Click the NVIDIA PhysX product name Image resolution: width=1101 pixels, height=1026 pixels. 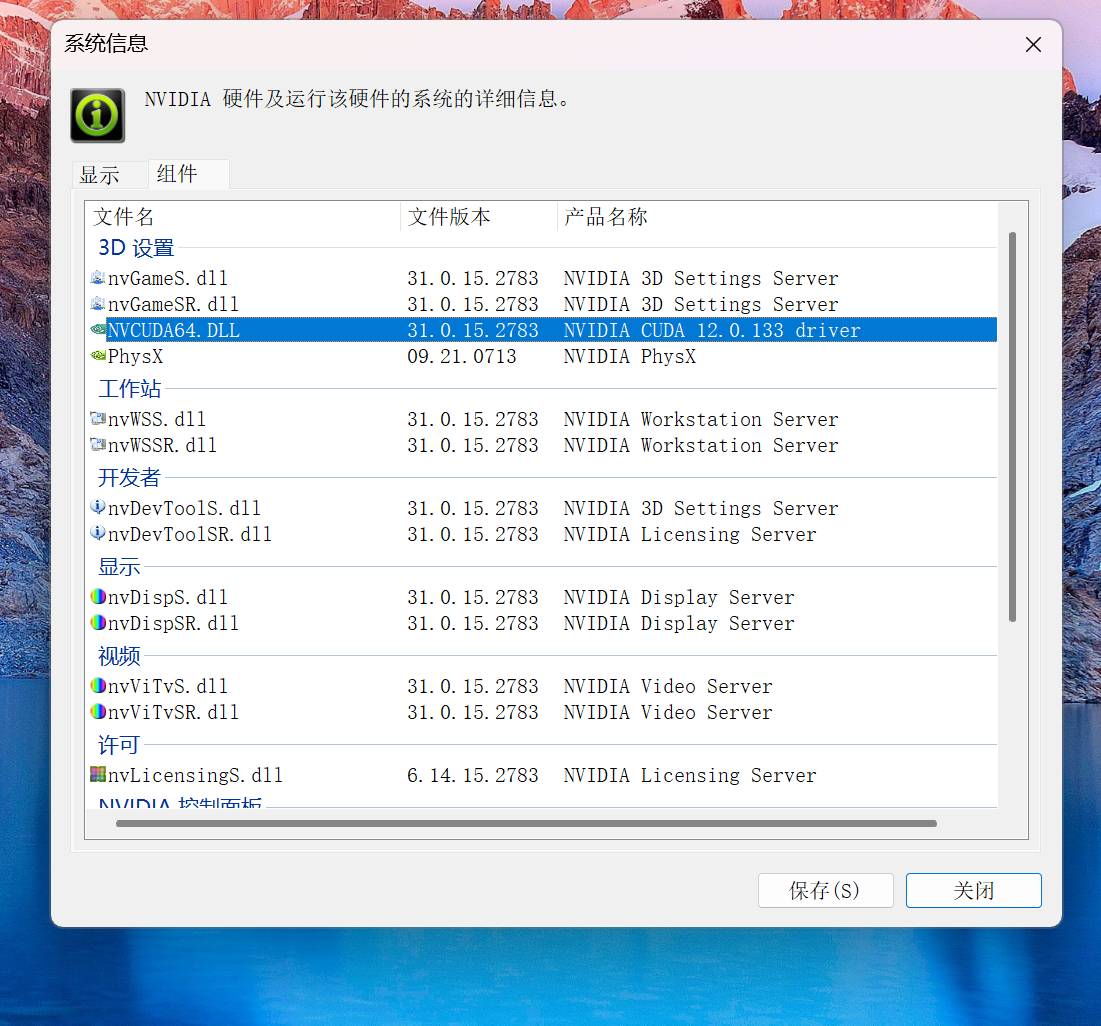point(629,356)
